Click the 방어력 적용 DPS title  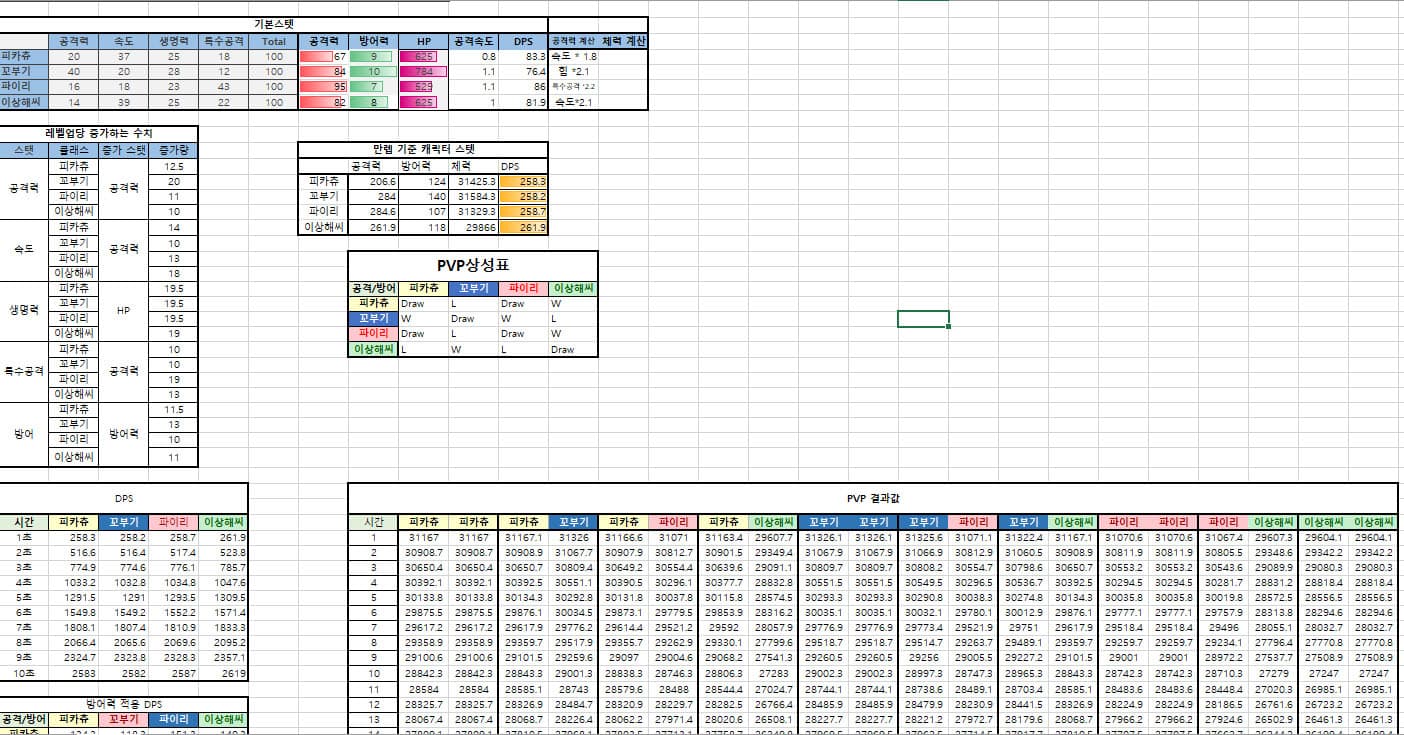[x=124, y=704]
